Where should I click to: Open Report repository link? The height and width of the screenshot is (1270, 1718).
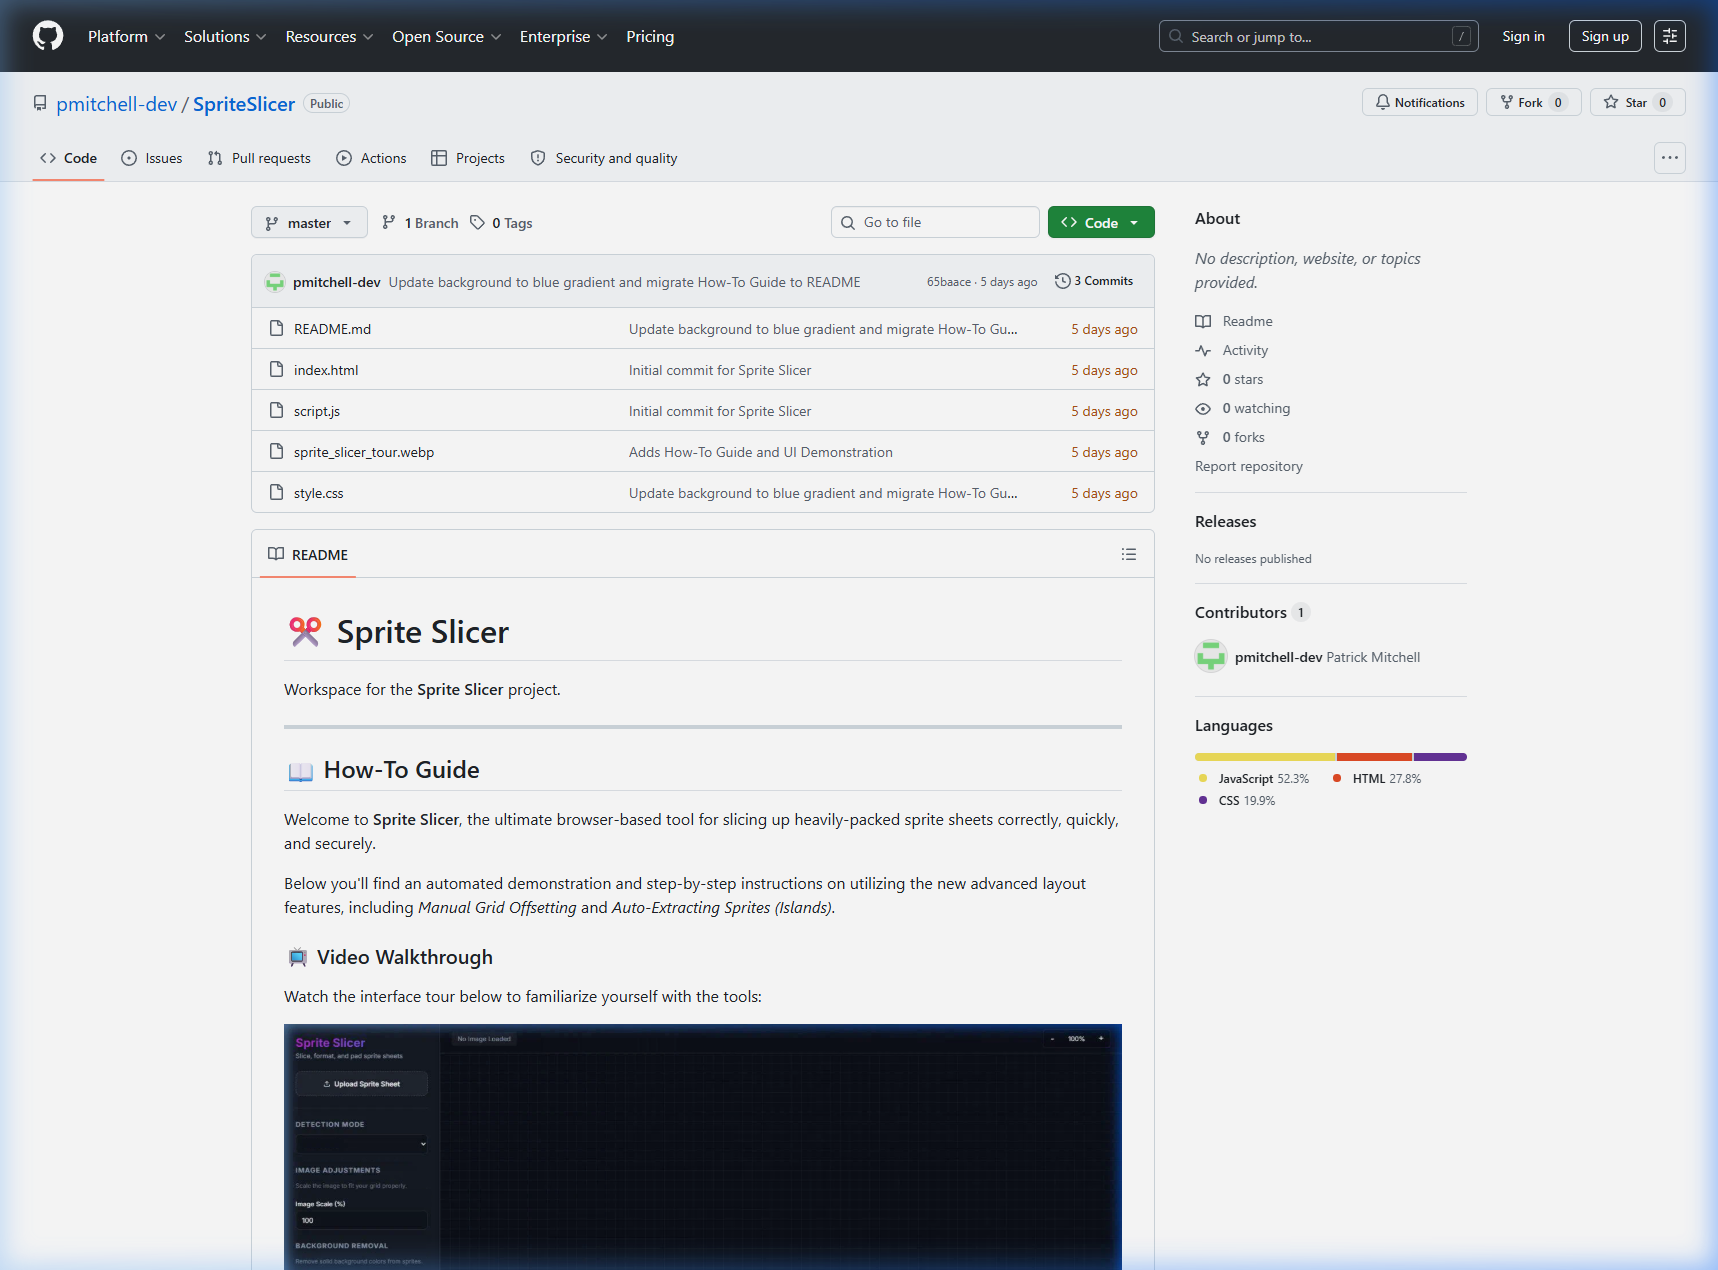point(1248,466)
